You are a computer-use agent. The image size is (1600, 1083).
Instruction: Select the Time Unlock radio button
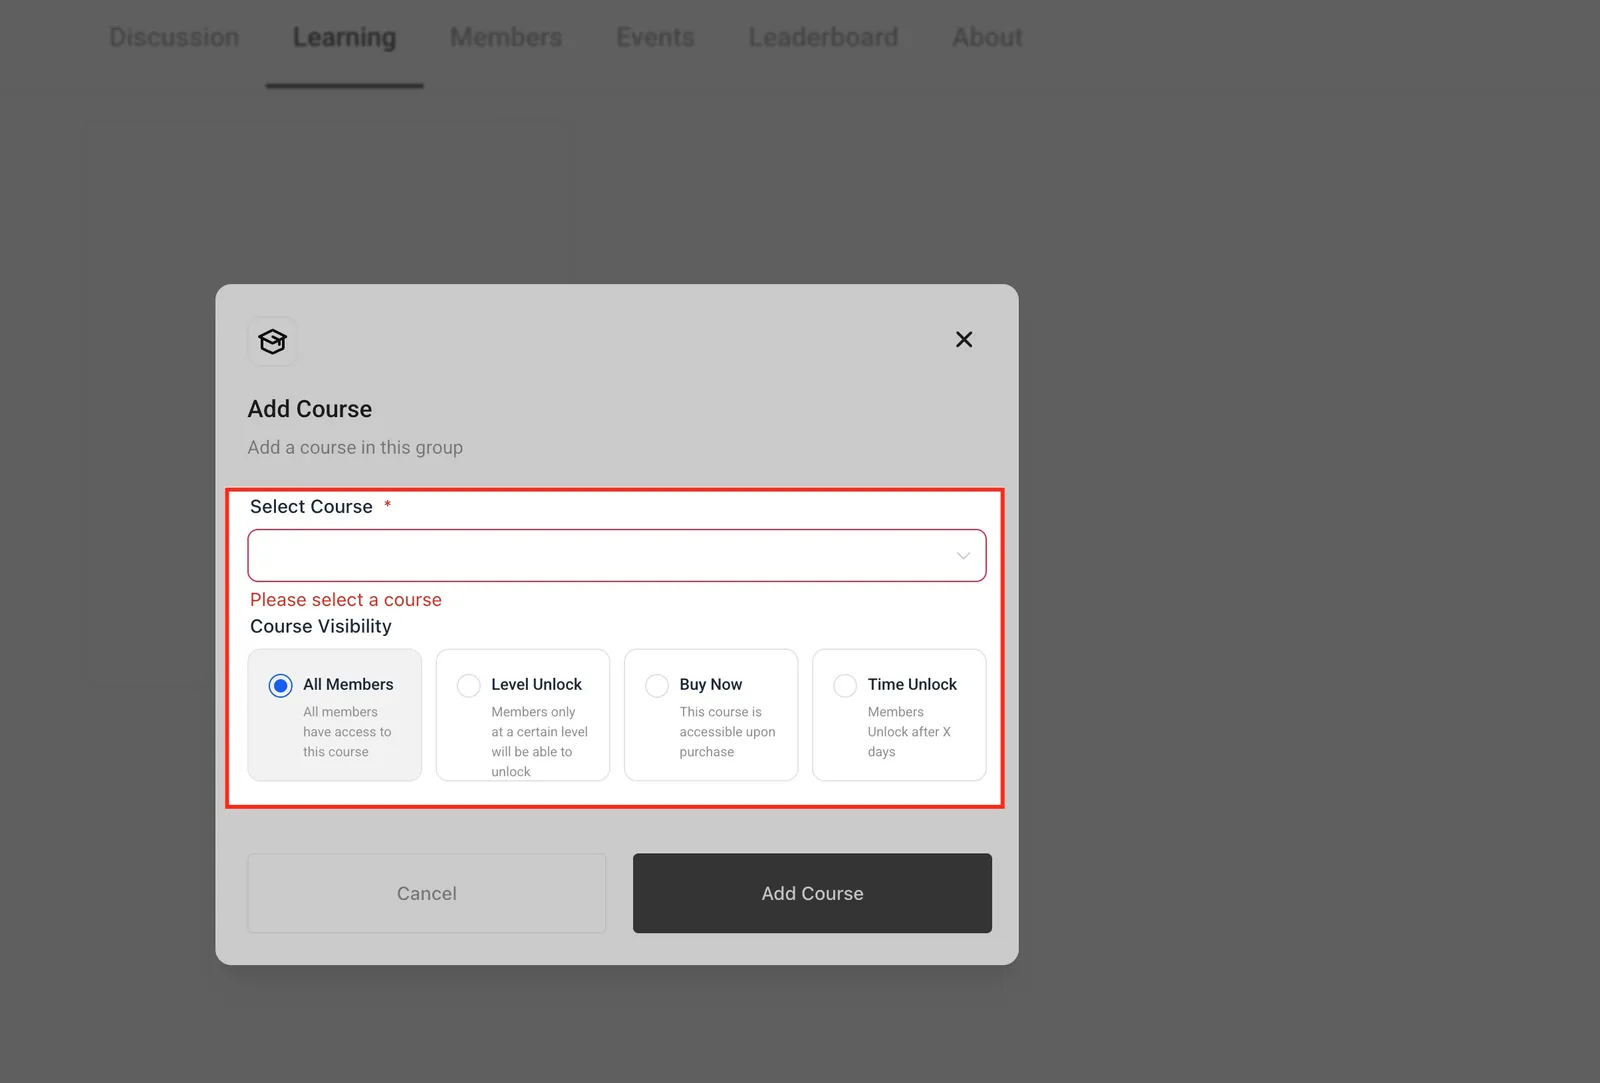[845, 685]
